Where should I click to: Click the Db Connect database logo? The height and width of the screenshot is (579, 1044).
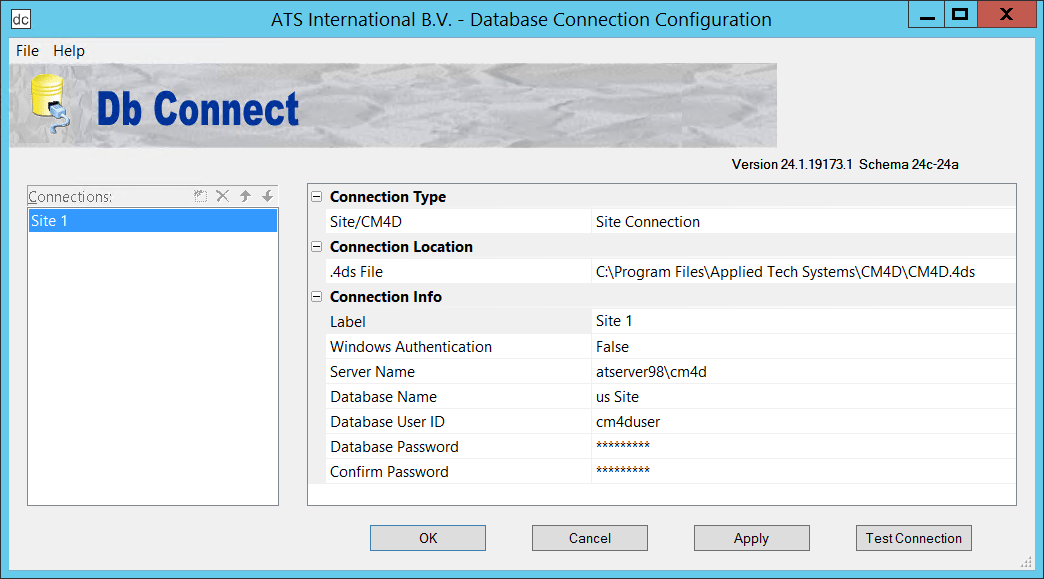(x=48, y=105)
